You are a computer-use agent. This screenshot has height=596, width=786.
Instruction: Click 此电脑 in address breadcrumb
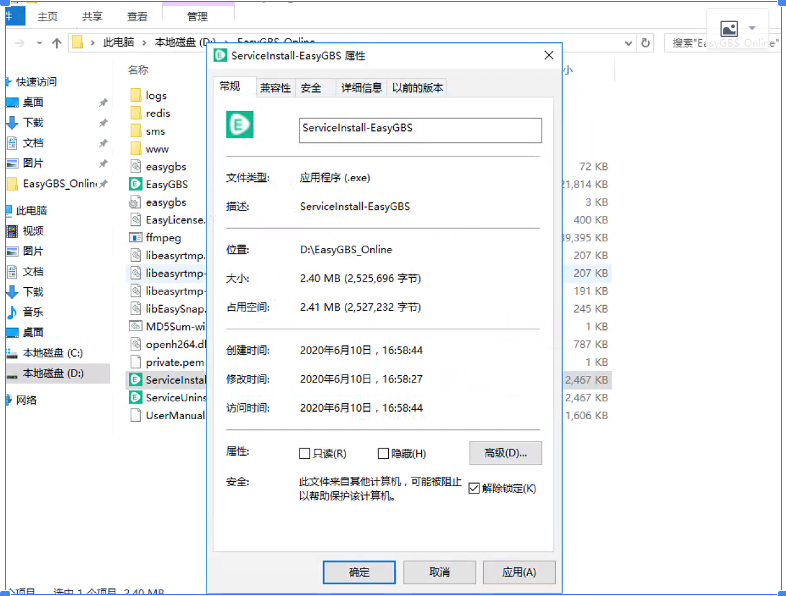(x=118, y=42)
